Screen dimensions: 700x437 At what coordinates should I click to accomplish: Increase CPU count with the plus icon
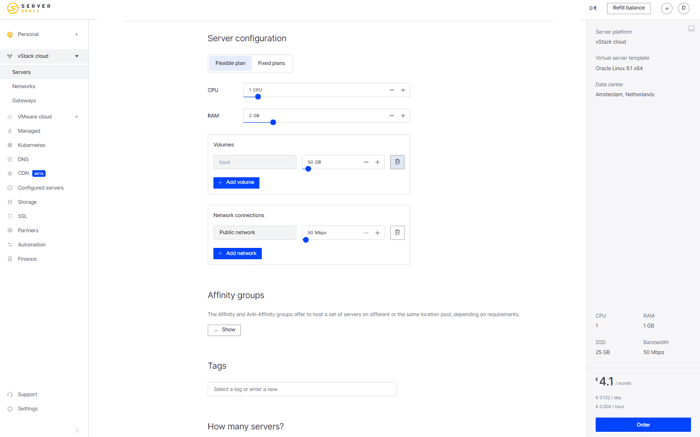[403, 90]
